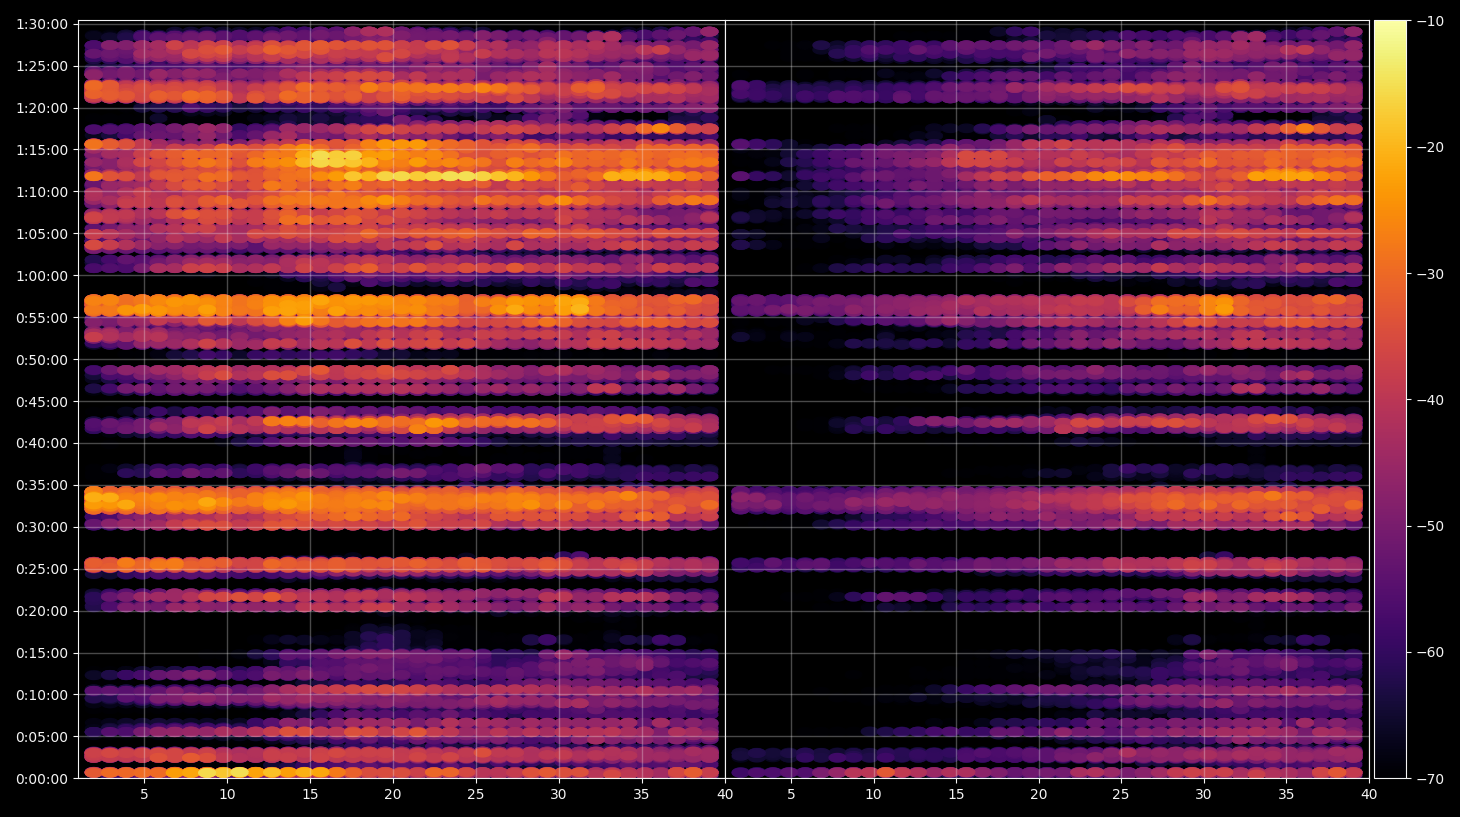The image size is (1460, 817).
Task: Click x-axis tick 15 under the left plot
Action: 310,795
